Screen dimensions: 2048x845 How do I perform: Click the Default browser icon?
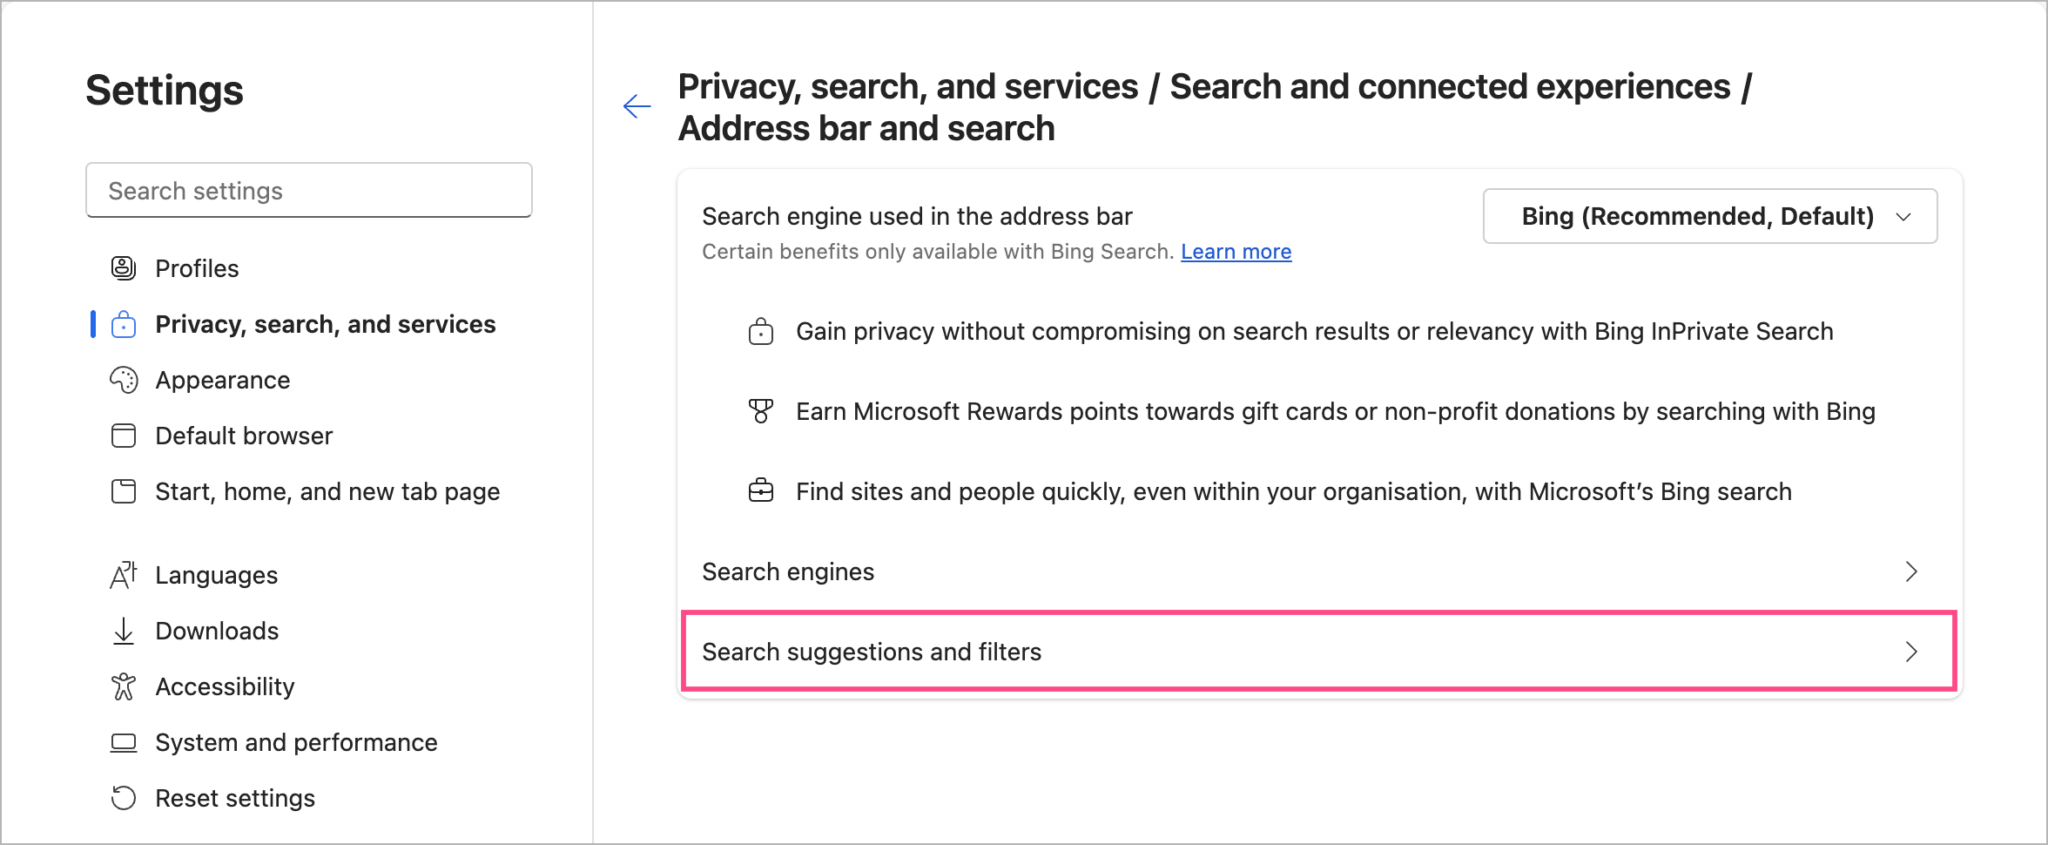coord(123,435)
